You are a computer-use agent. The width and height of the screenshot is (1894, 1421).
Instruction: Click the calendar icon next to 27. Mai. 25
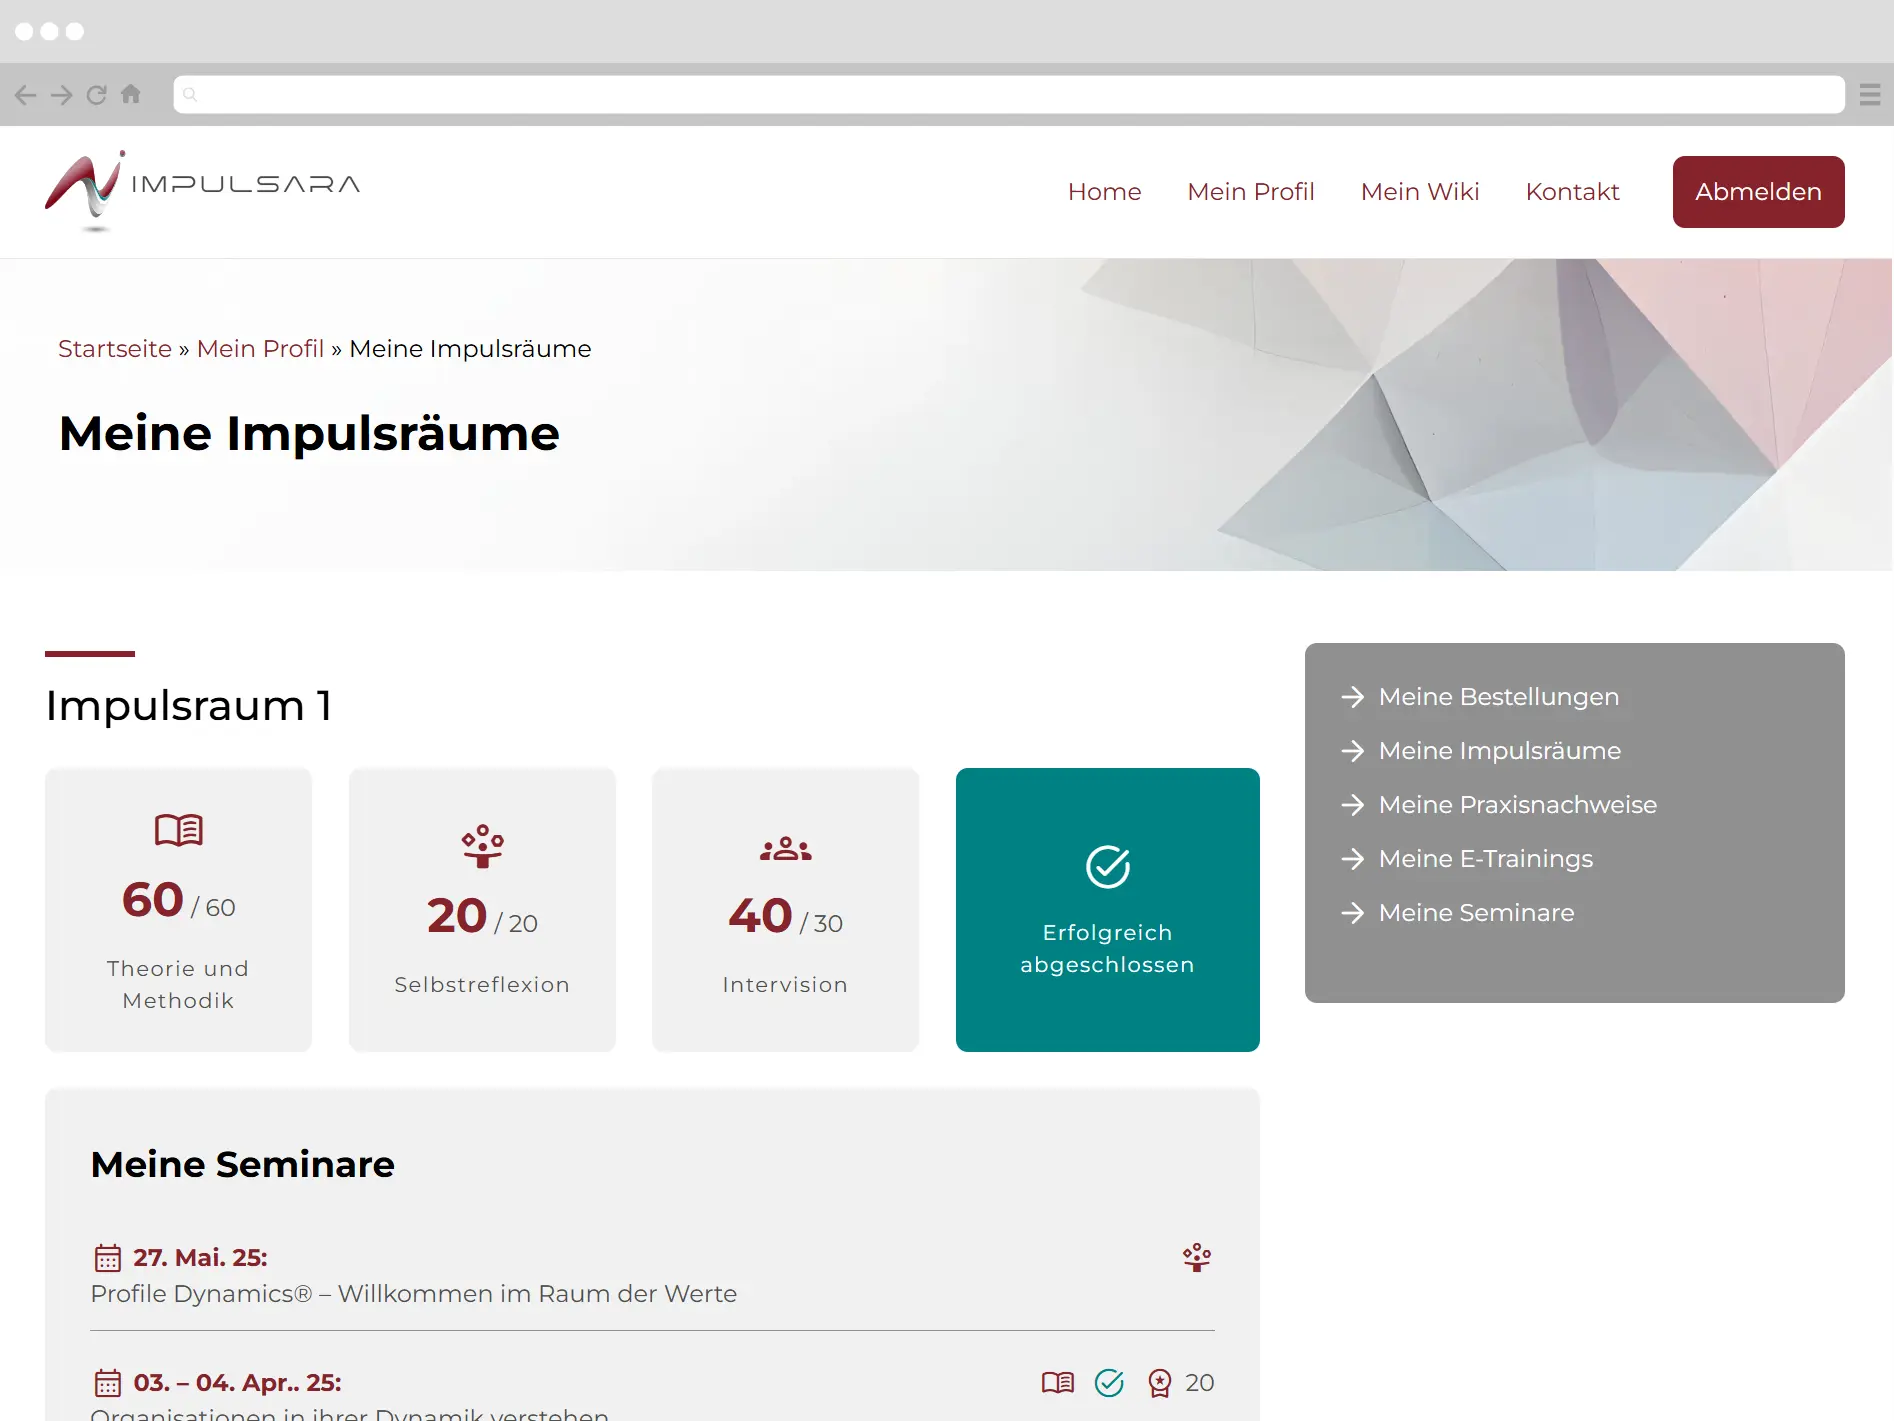(107, 1258)
